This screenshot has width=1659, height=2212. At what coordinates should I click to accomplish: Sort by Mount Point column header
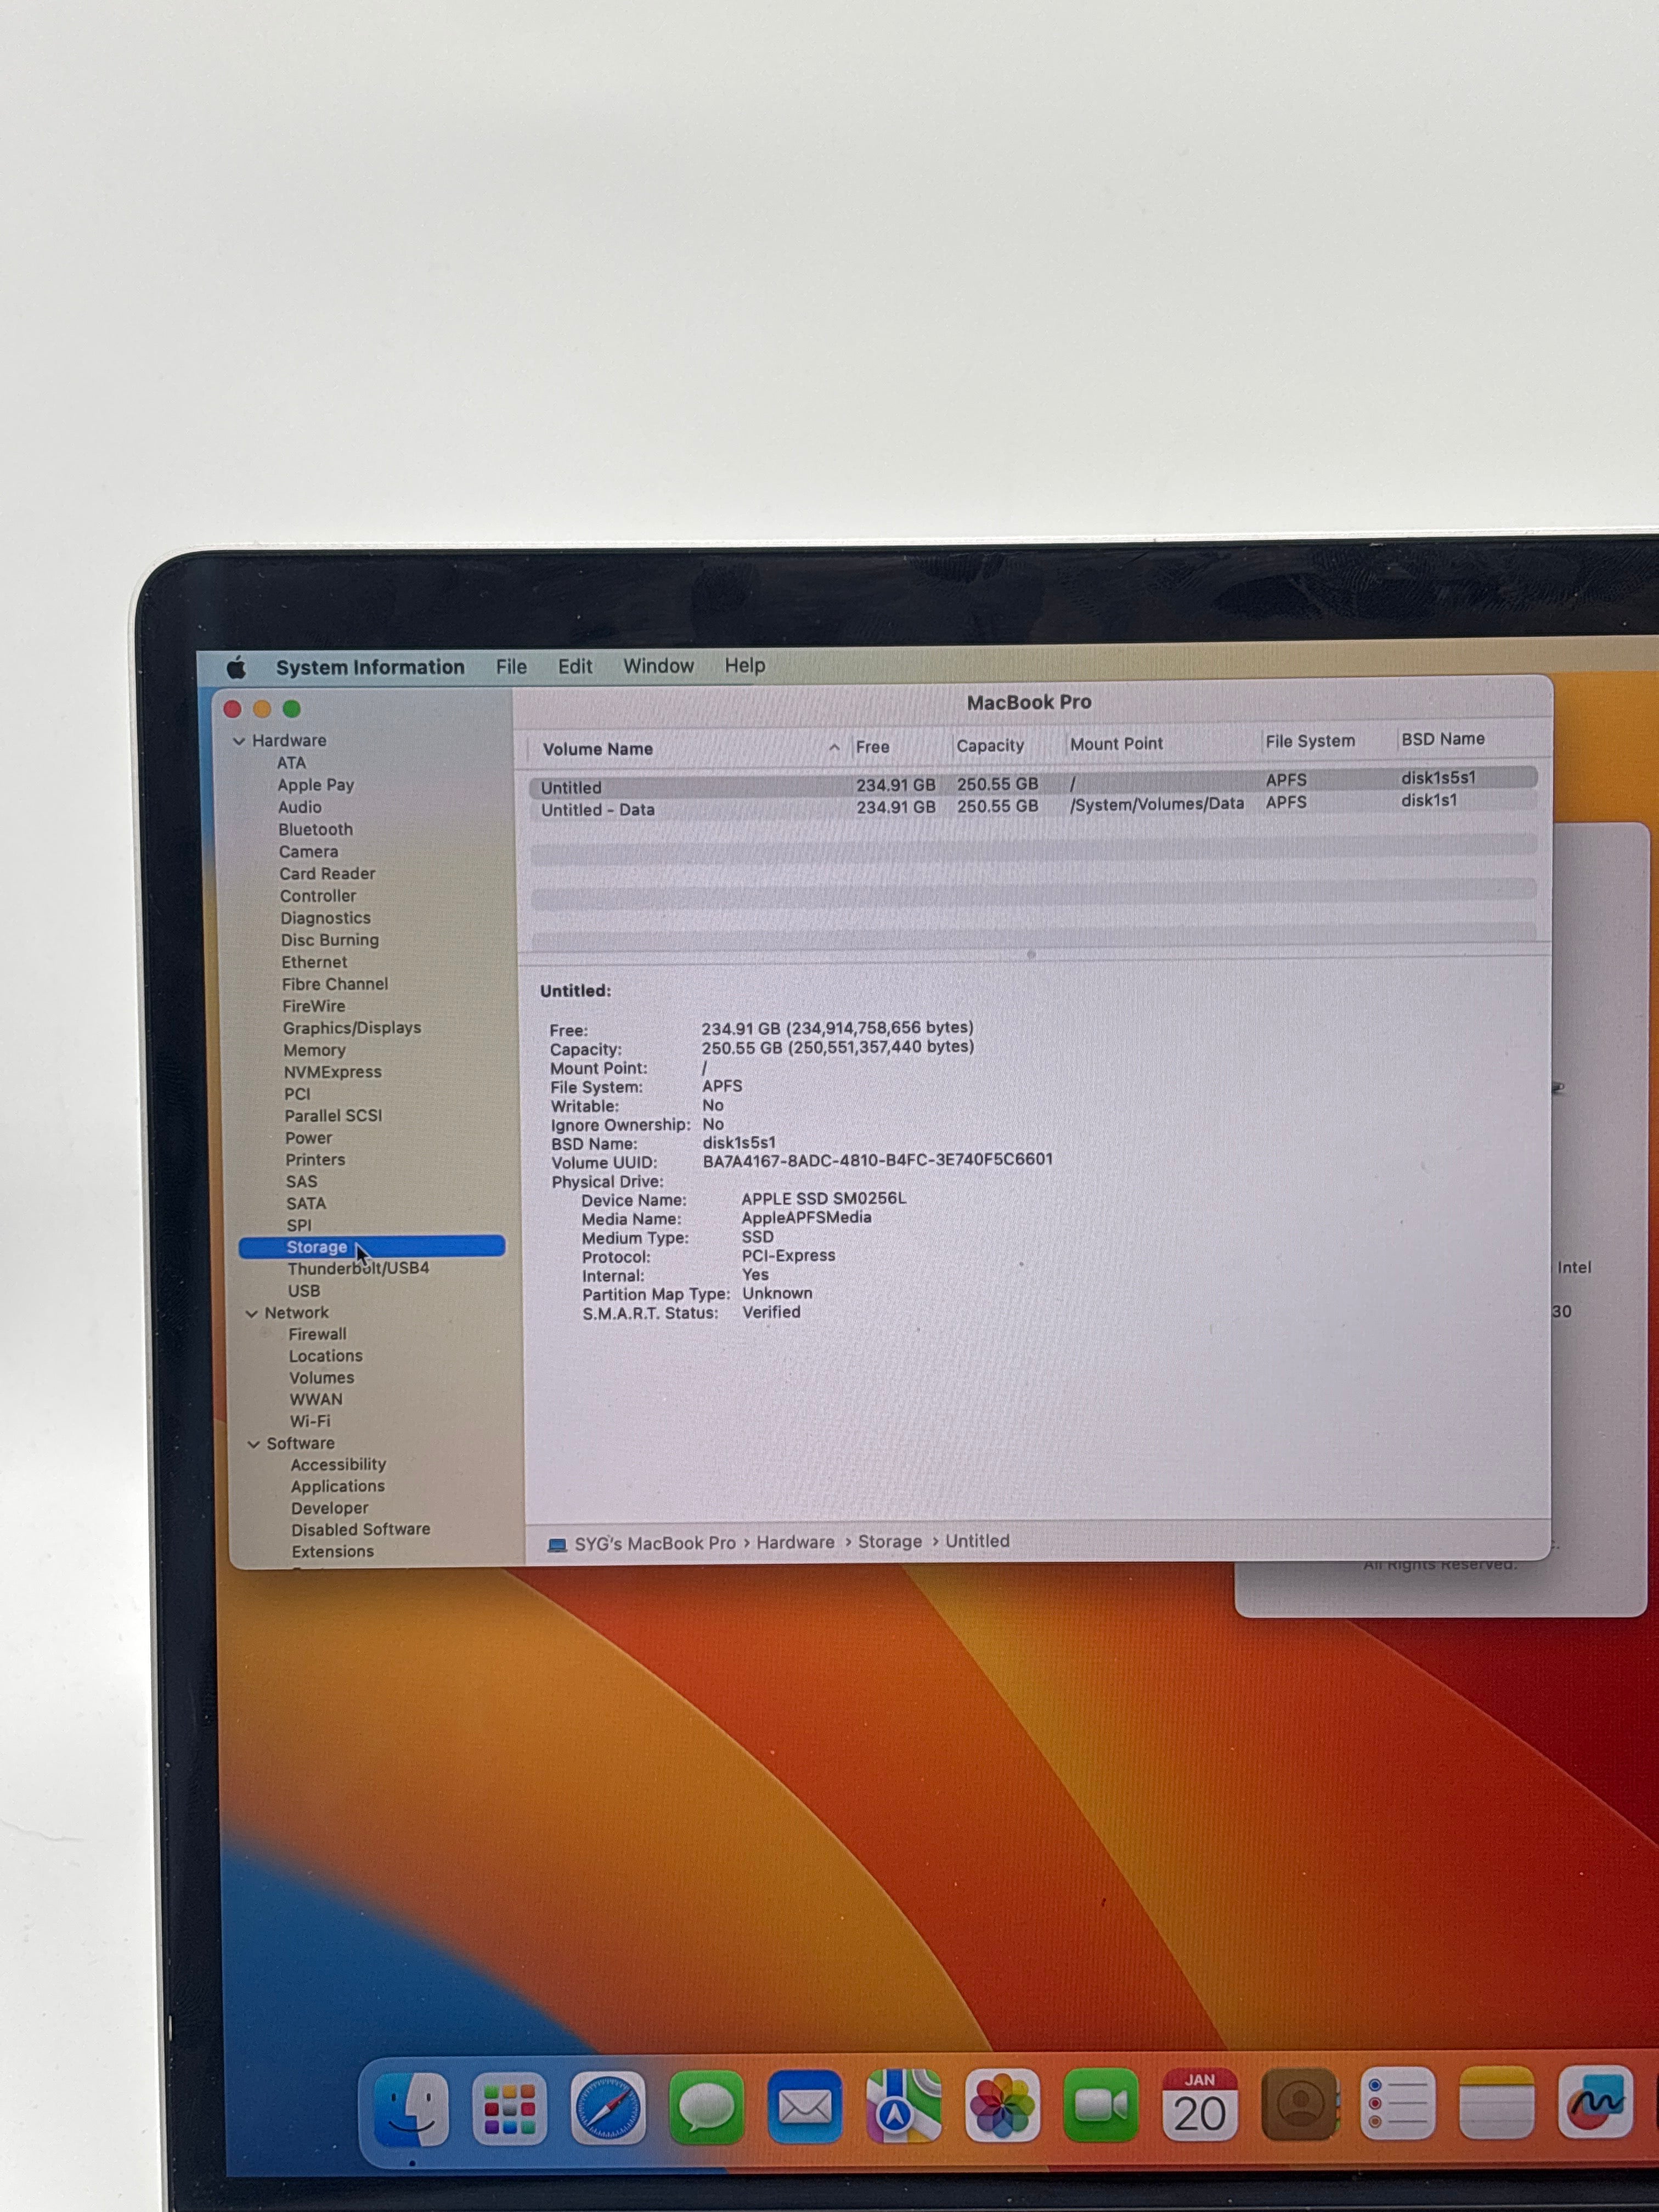tap(1116, 744)
